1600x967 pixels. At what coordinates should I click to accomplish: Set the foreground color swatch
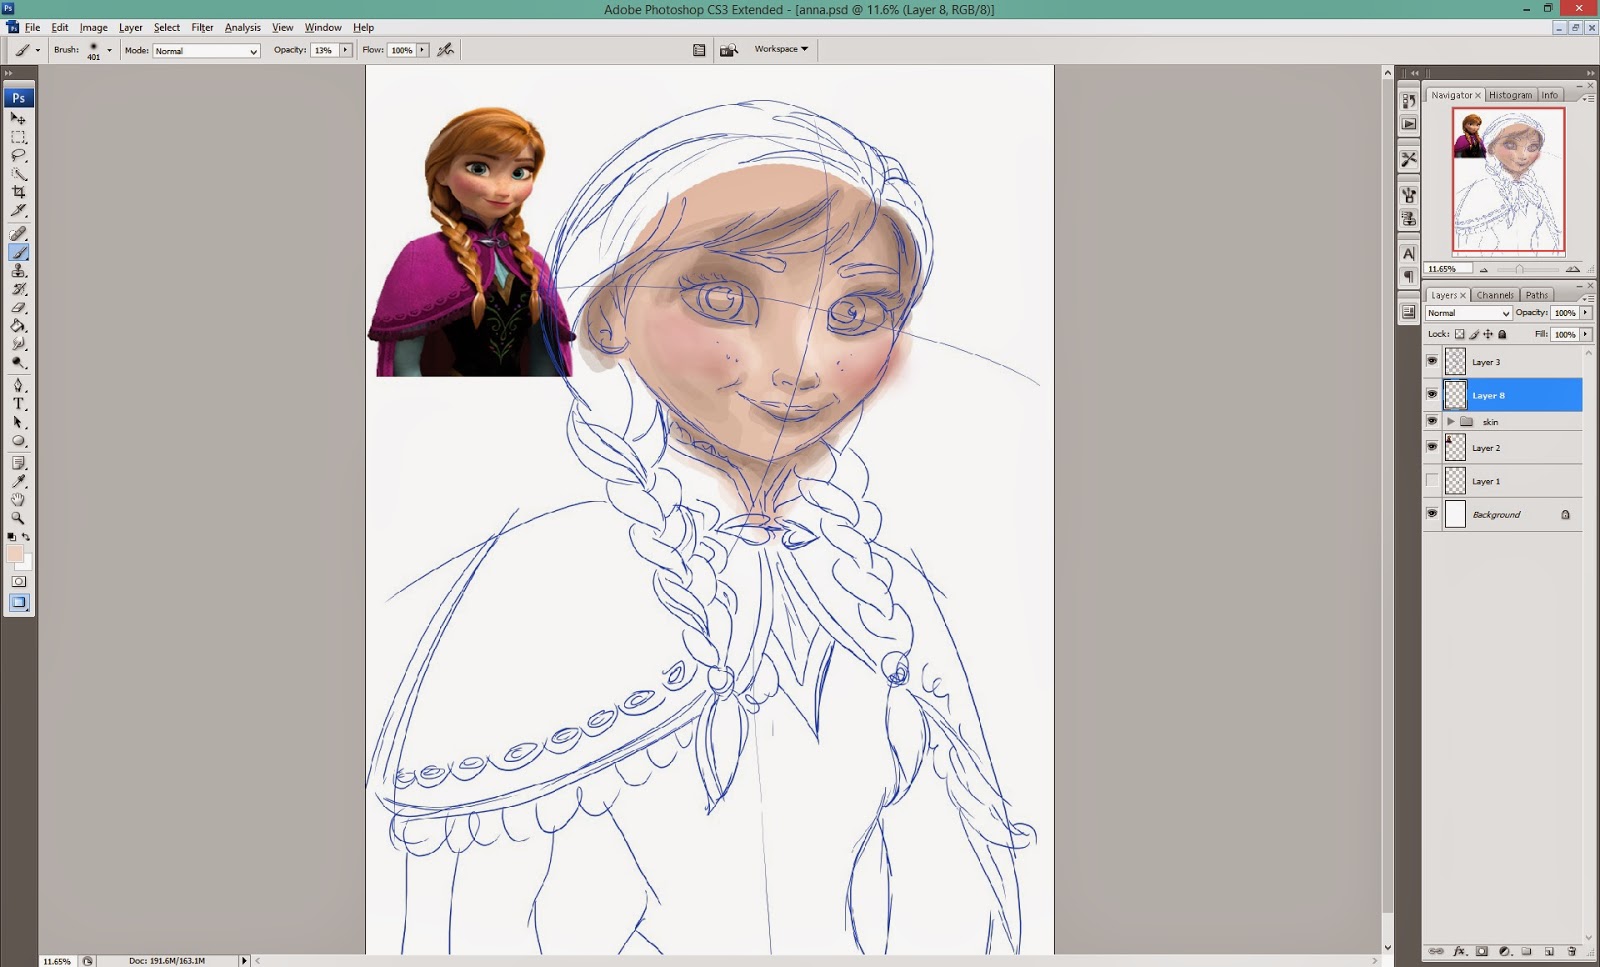(14, 554)
